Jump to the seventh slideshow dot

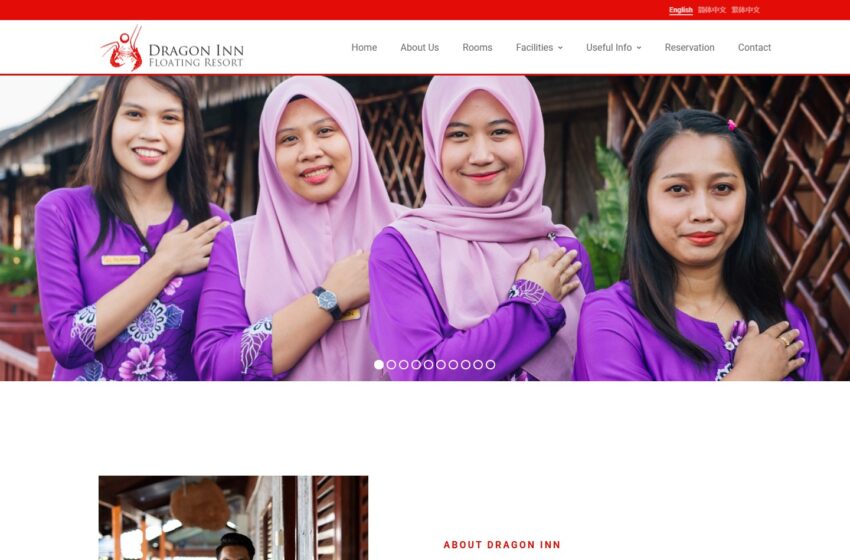[453, 365]
